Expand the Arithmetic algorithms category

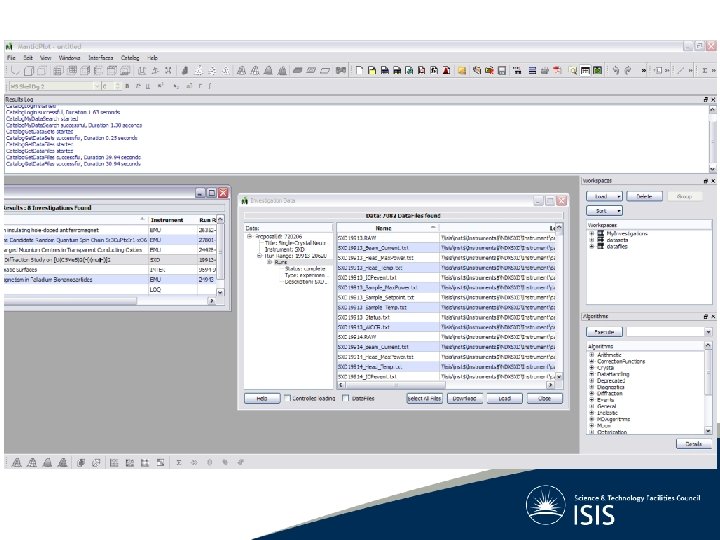coord(592,354)
